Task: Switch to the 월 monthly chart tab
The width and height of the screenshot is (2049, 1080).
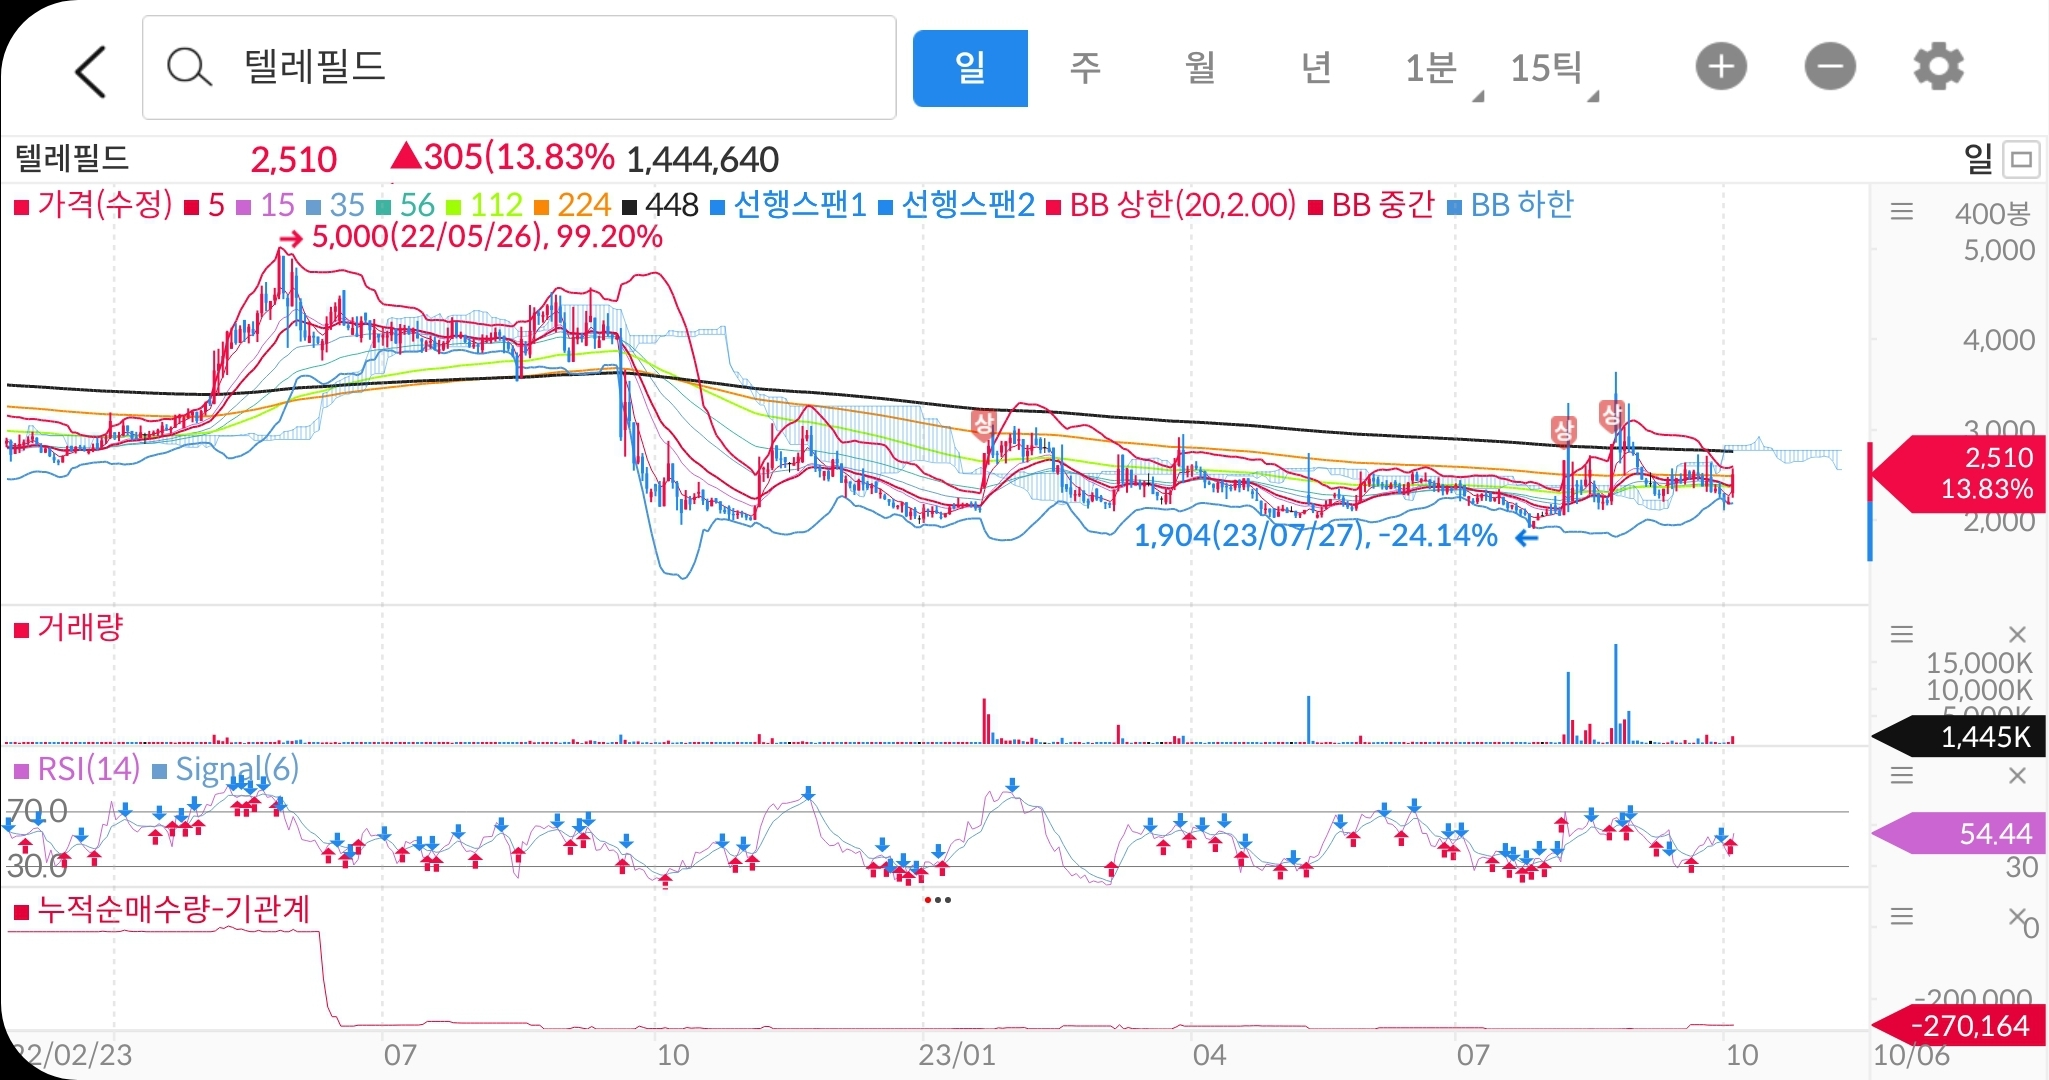Action: pyautogui.click(x=1200, y=68)
